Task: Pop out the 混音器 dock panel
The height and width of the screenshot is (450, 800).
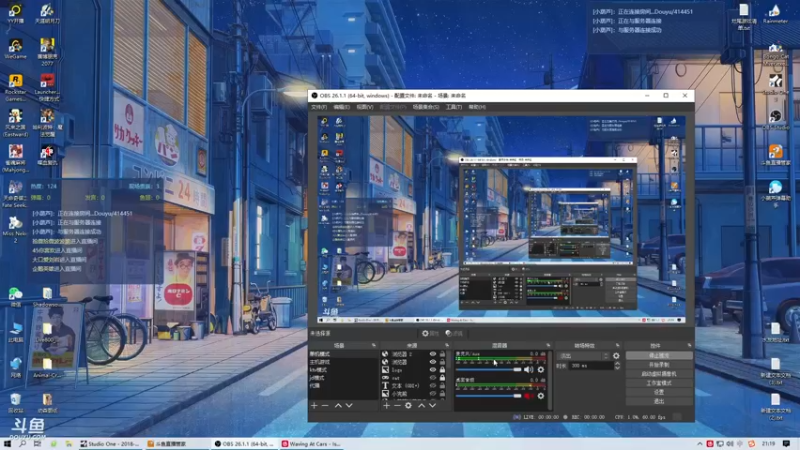Action: [548, 345]
